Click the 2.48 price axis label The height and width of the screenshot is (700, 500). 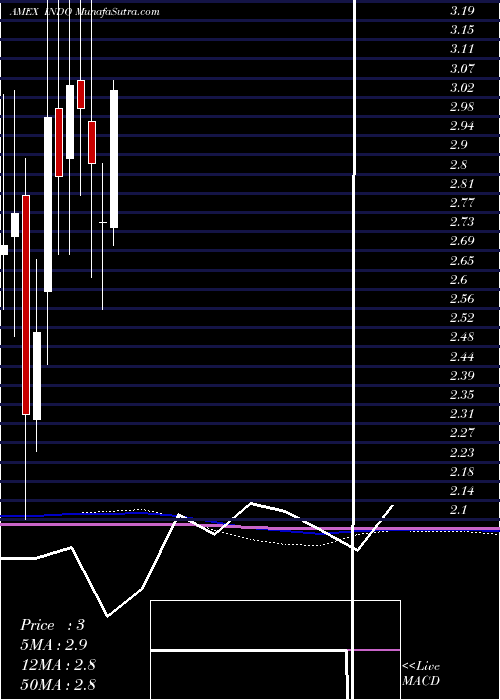[x=462, y=337]
